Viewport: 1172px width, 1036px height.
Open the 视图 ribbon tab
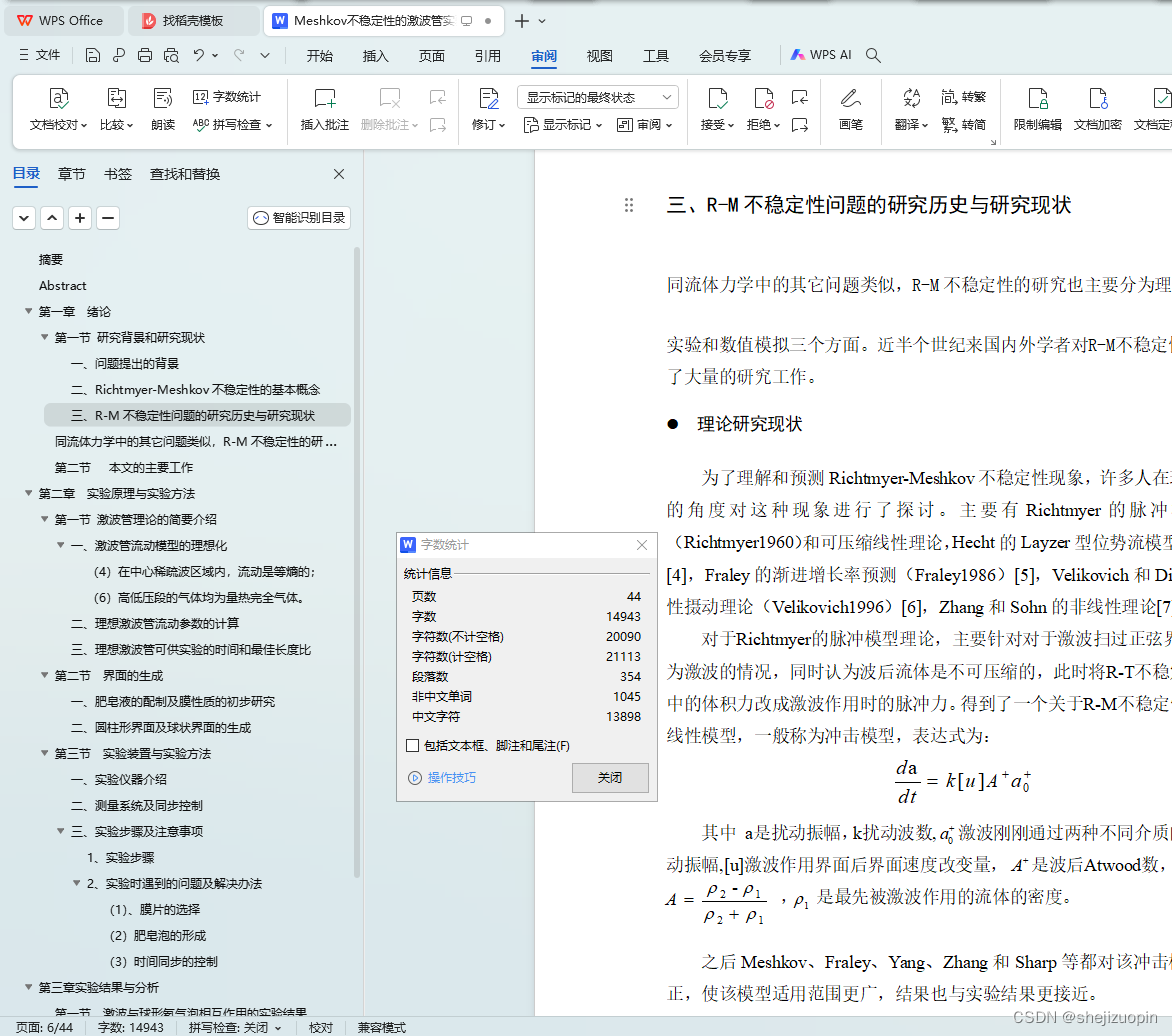599,56
